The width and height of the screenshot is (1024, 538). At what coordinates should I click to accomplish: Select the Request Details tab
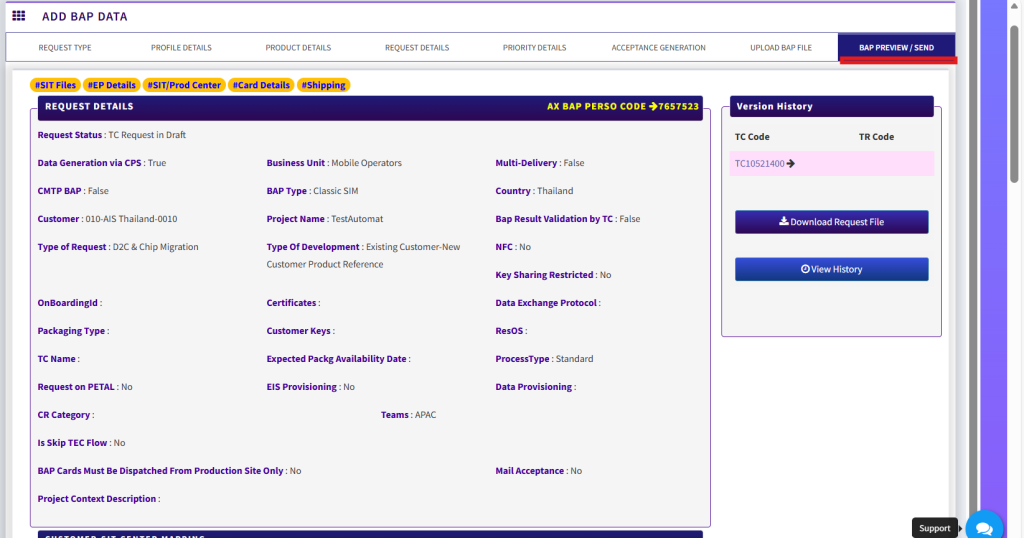[x=417, y=48]
